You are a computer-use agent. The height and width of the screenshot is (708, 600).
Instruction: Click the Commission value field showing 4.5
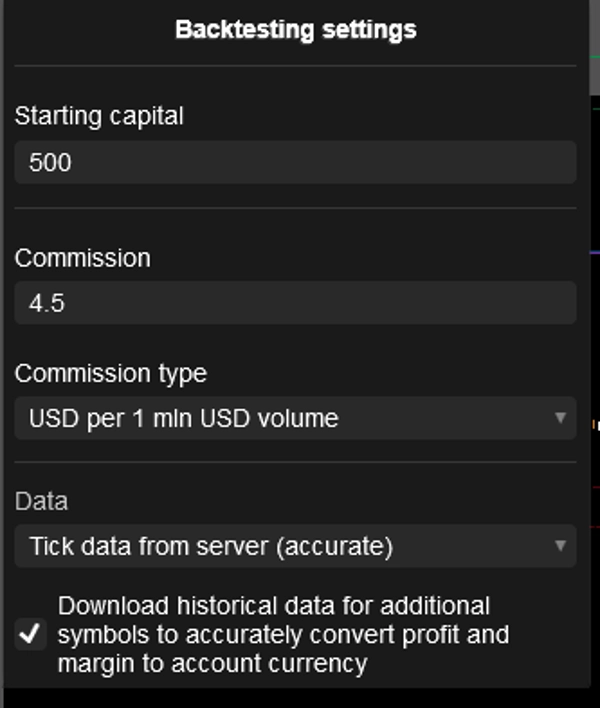pos(295,303)
